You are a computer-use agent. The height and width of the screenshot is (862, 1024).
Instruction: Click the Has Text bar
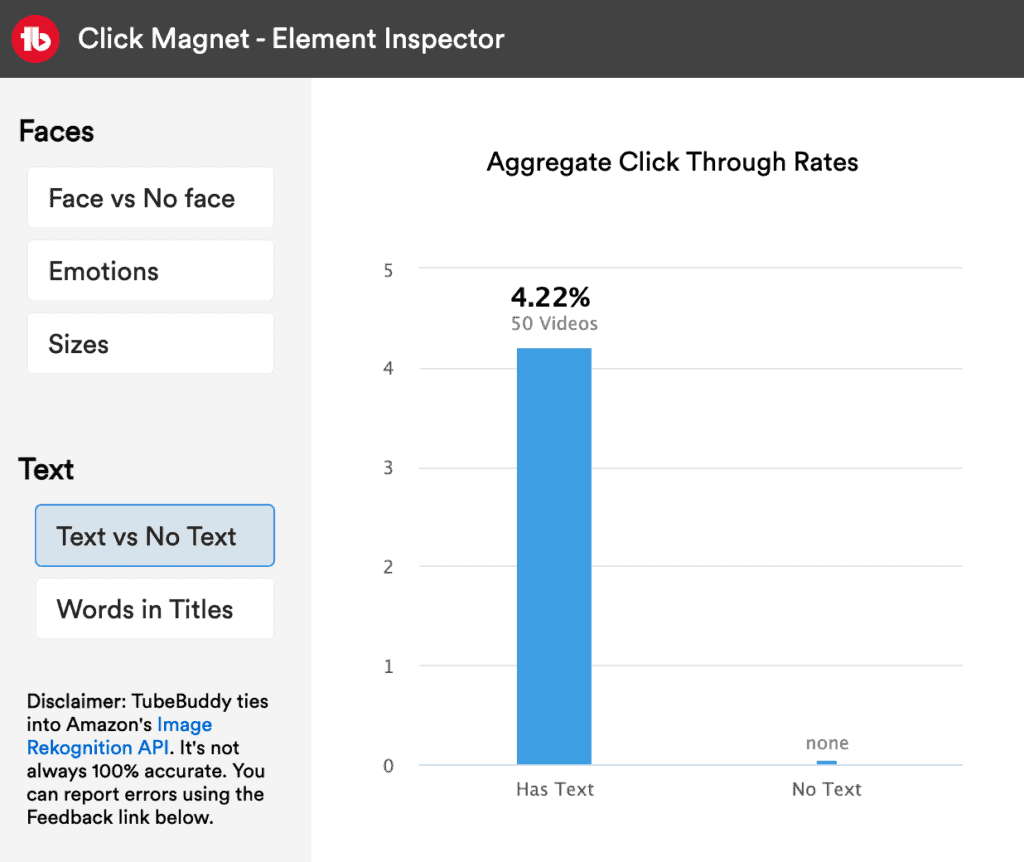(x=554, y=550)
